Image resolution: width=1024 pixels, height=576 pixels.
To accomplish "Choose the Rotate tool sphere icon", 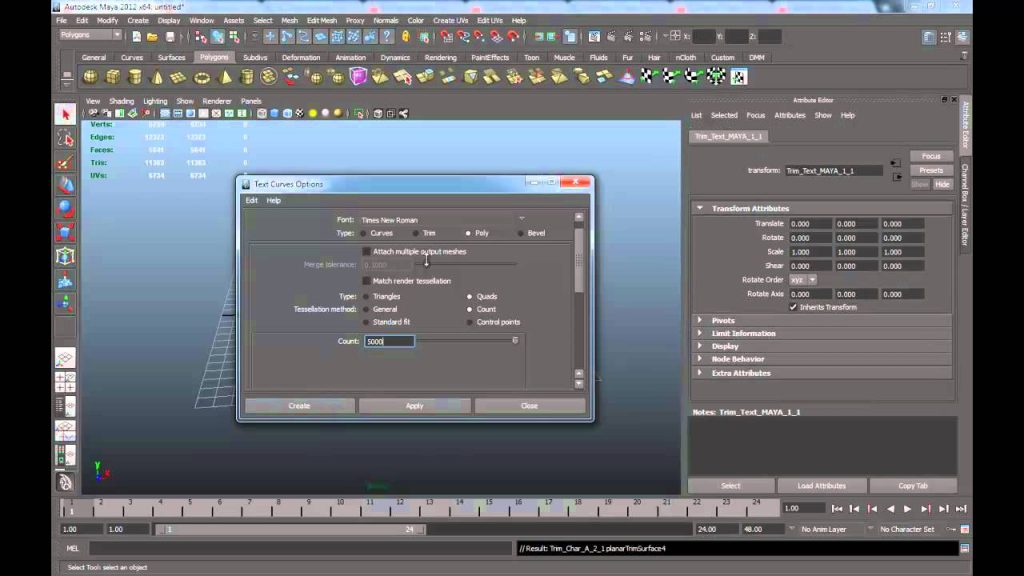I will [x=65, y=209].
